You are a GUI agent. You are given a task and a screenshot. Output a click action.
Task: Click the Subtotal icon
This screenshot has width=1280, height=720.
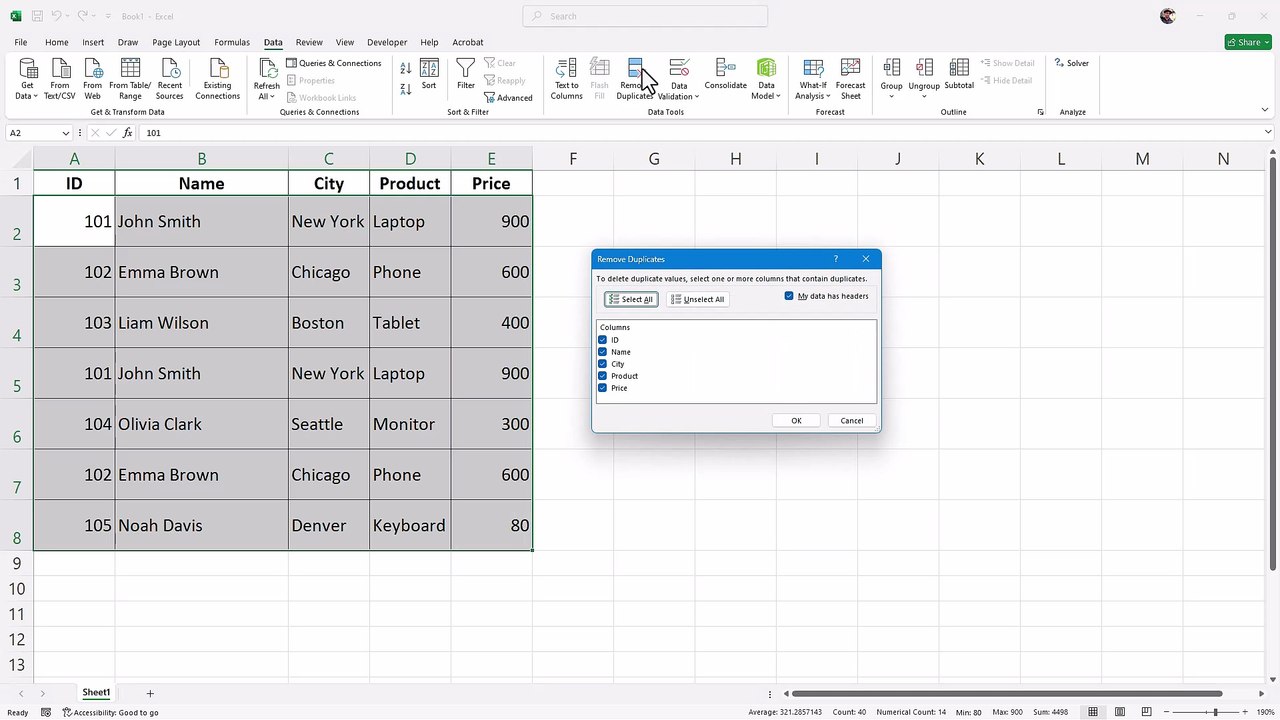(x=959, y=75)
